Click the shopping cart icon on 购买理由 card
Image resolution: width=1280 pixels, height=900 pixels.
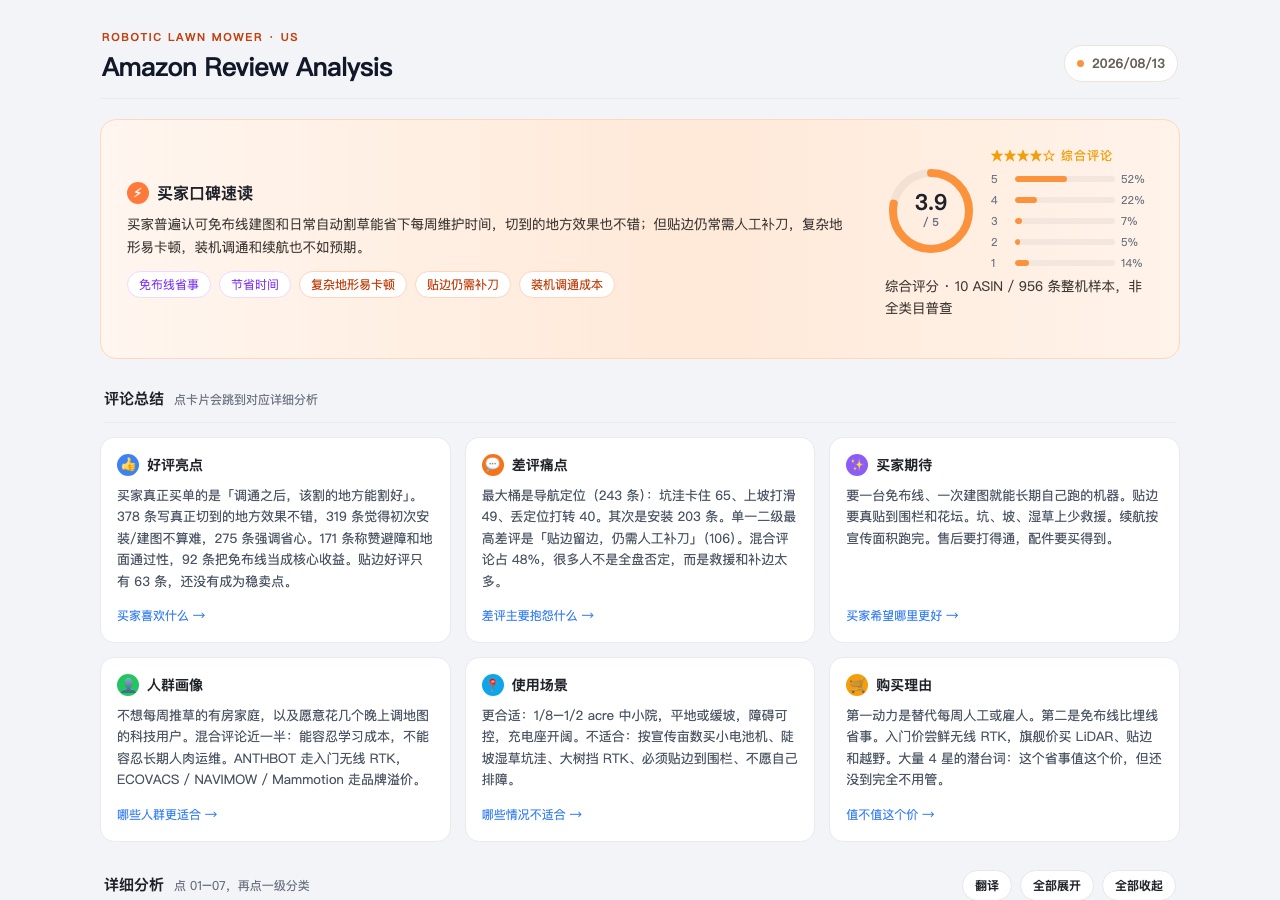click(857, 685)
